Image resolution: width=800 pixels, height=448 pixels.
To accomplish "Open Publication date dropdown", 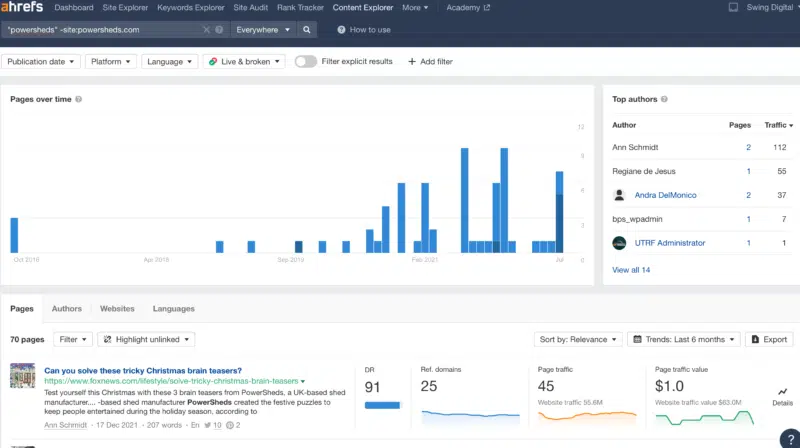I will 40,61.
